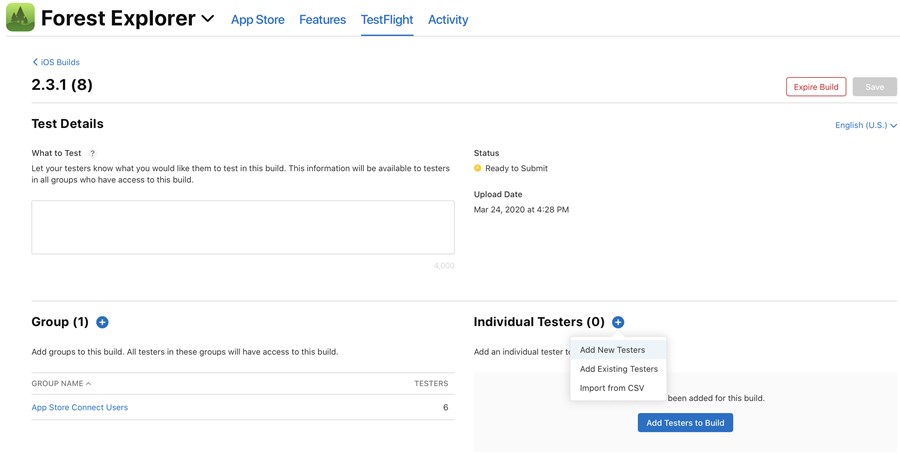Click the Ready to Submit status text
900x454 pixels.
(517, 168)
